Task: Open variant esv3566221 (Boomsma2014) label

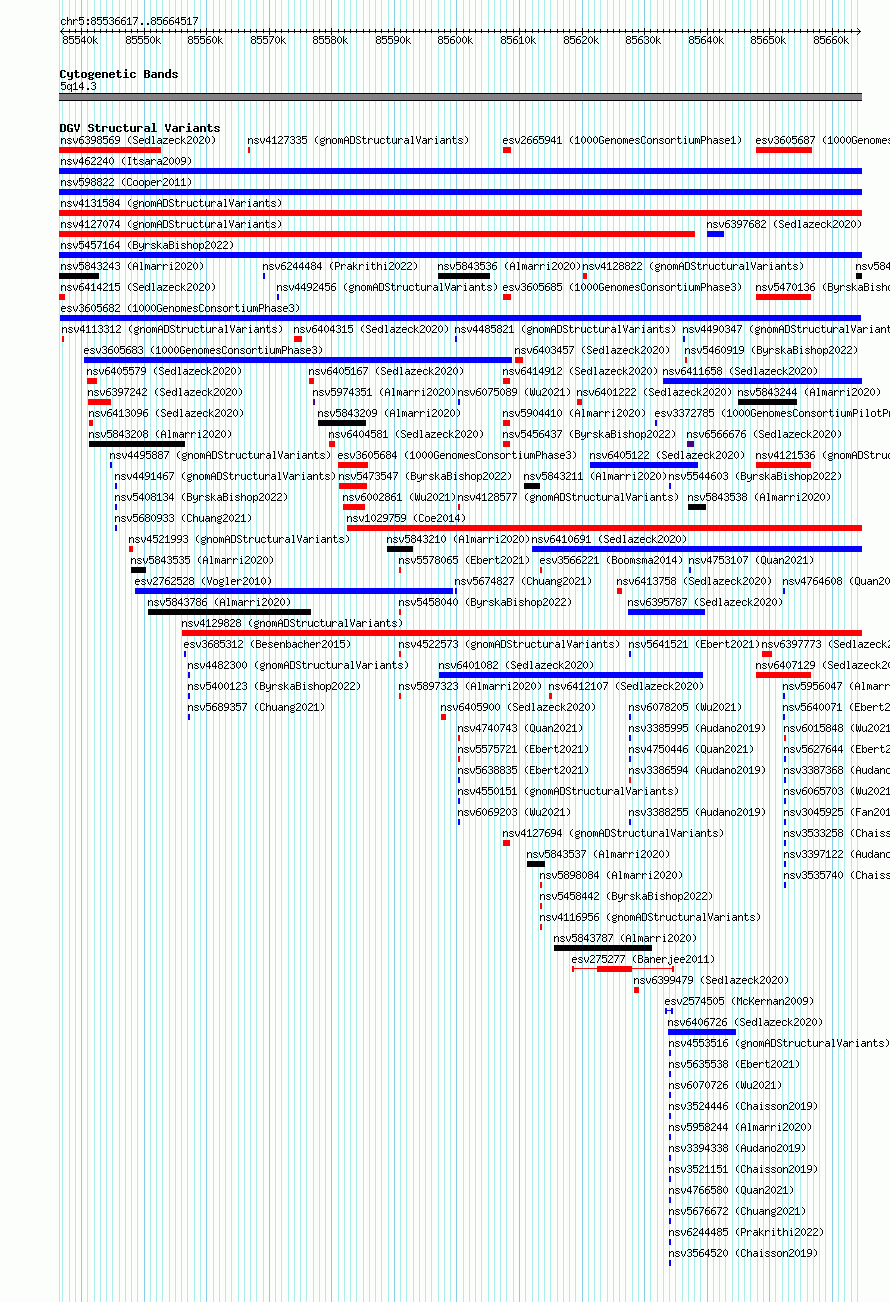Action: [613, 561]
